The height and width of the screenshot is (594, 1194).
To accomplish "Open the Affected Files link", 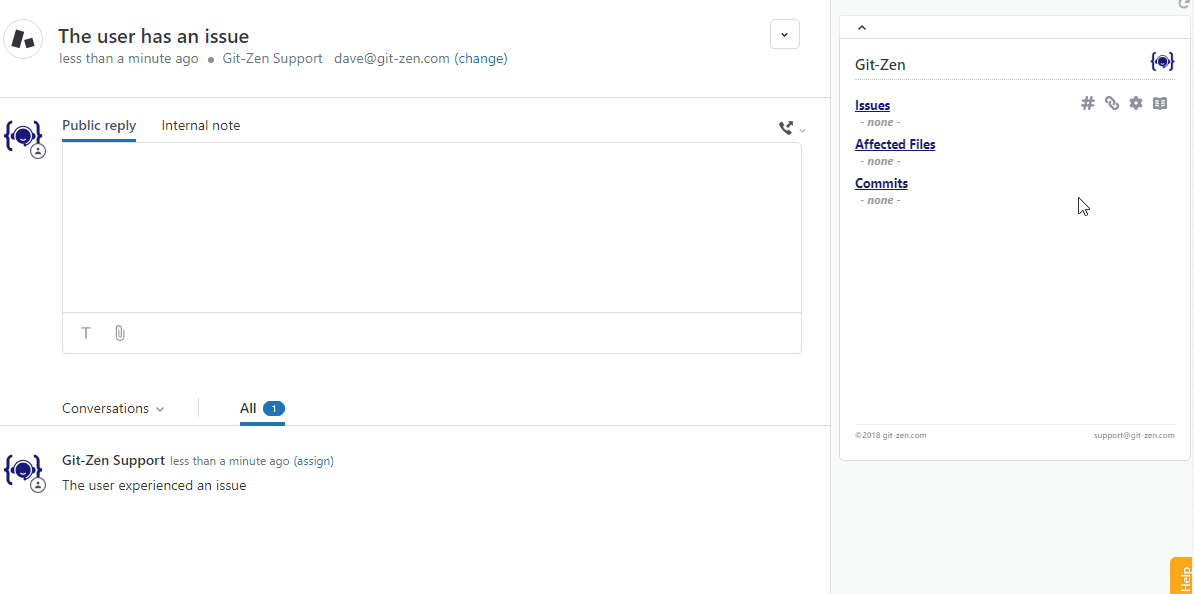I will (x=895, y=144).
